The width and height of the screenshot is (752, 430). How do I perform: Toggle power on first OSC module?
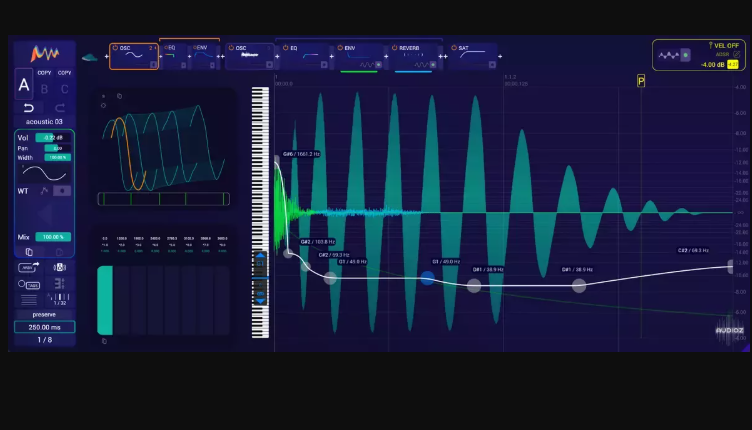point(115,47)
